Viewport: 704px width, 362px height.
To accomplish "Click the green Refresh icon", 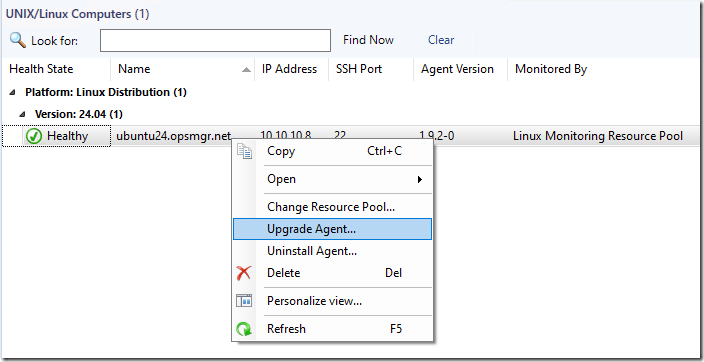I will (x=244, y=329).
